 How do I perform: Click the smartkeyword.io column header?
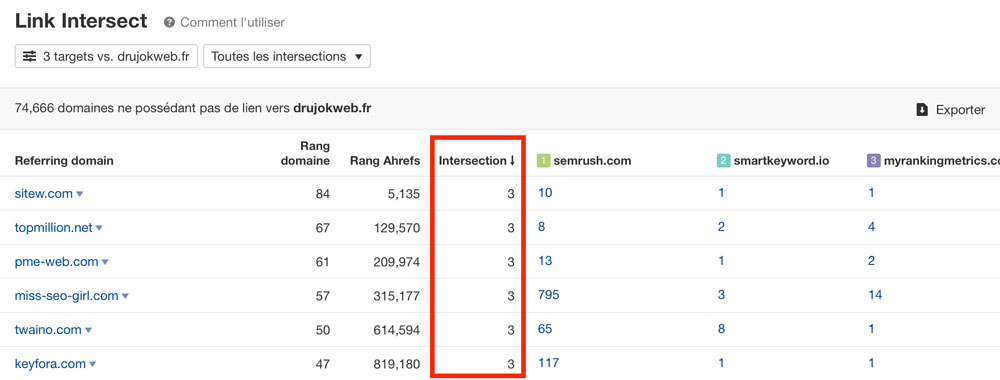(781, 161)
